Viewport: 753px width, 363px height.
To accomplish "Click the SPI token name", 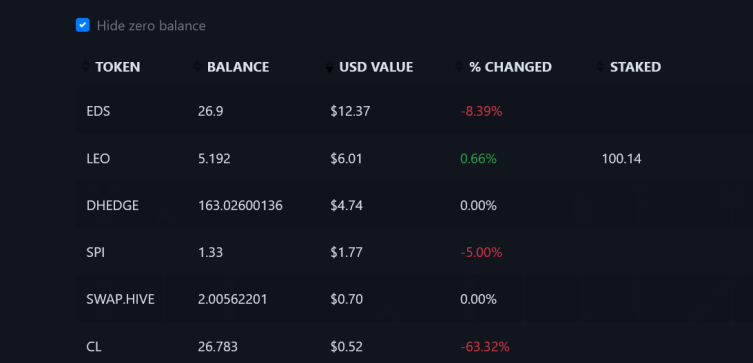I will [96, 252].
